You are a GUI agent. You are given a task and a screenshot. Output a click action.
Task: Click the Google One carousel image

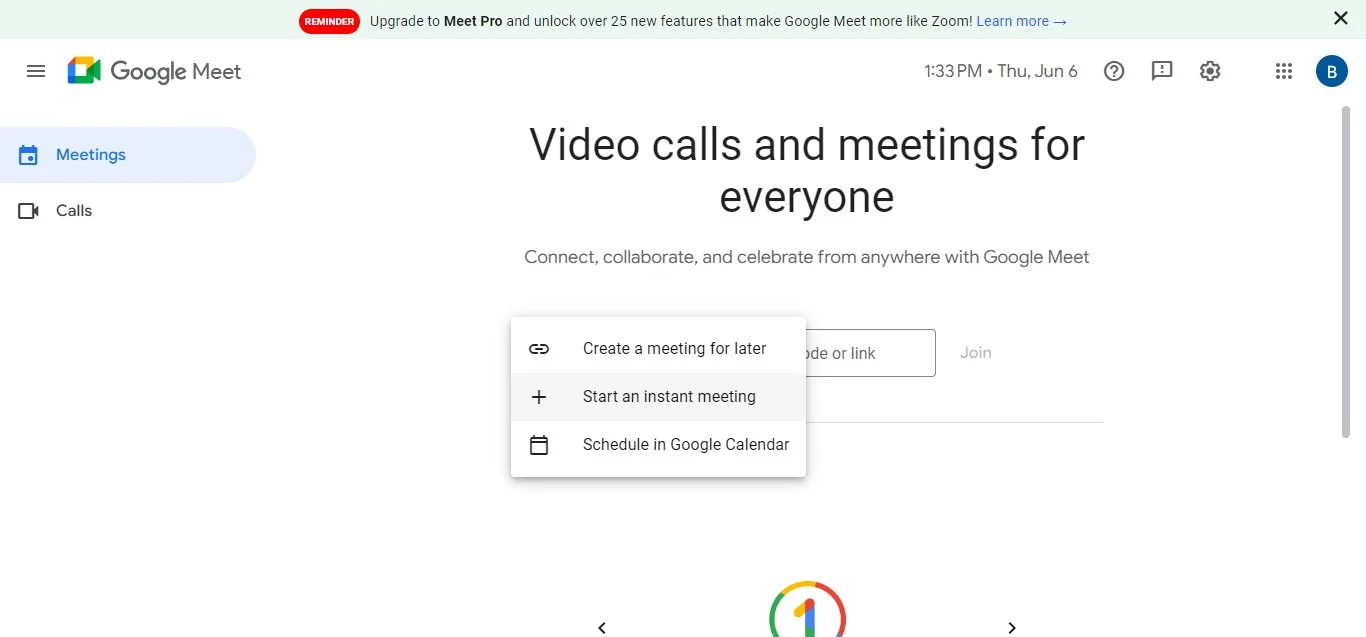point(808,608)
